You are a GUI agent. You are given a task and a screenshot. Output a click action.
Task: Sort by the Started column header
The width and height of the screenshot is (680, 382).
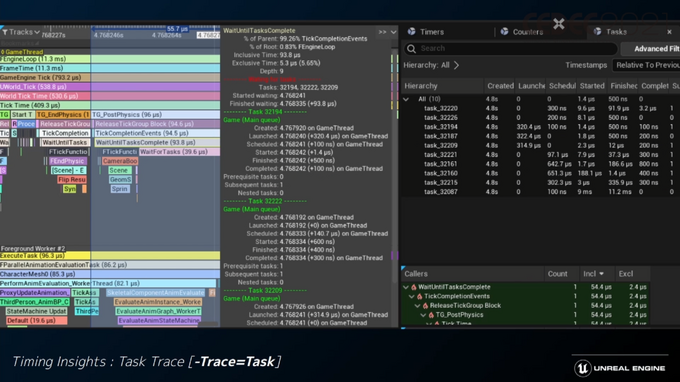point(592,86)
